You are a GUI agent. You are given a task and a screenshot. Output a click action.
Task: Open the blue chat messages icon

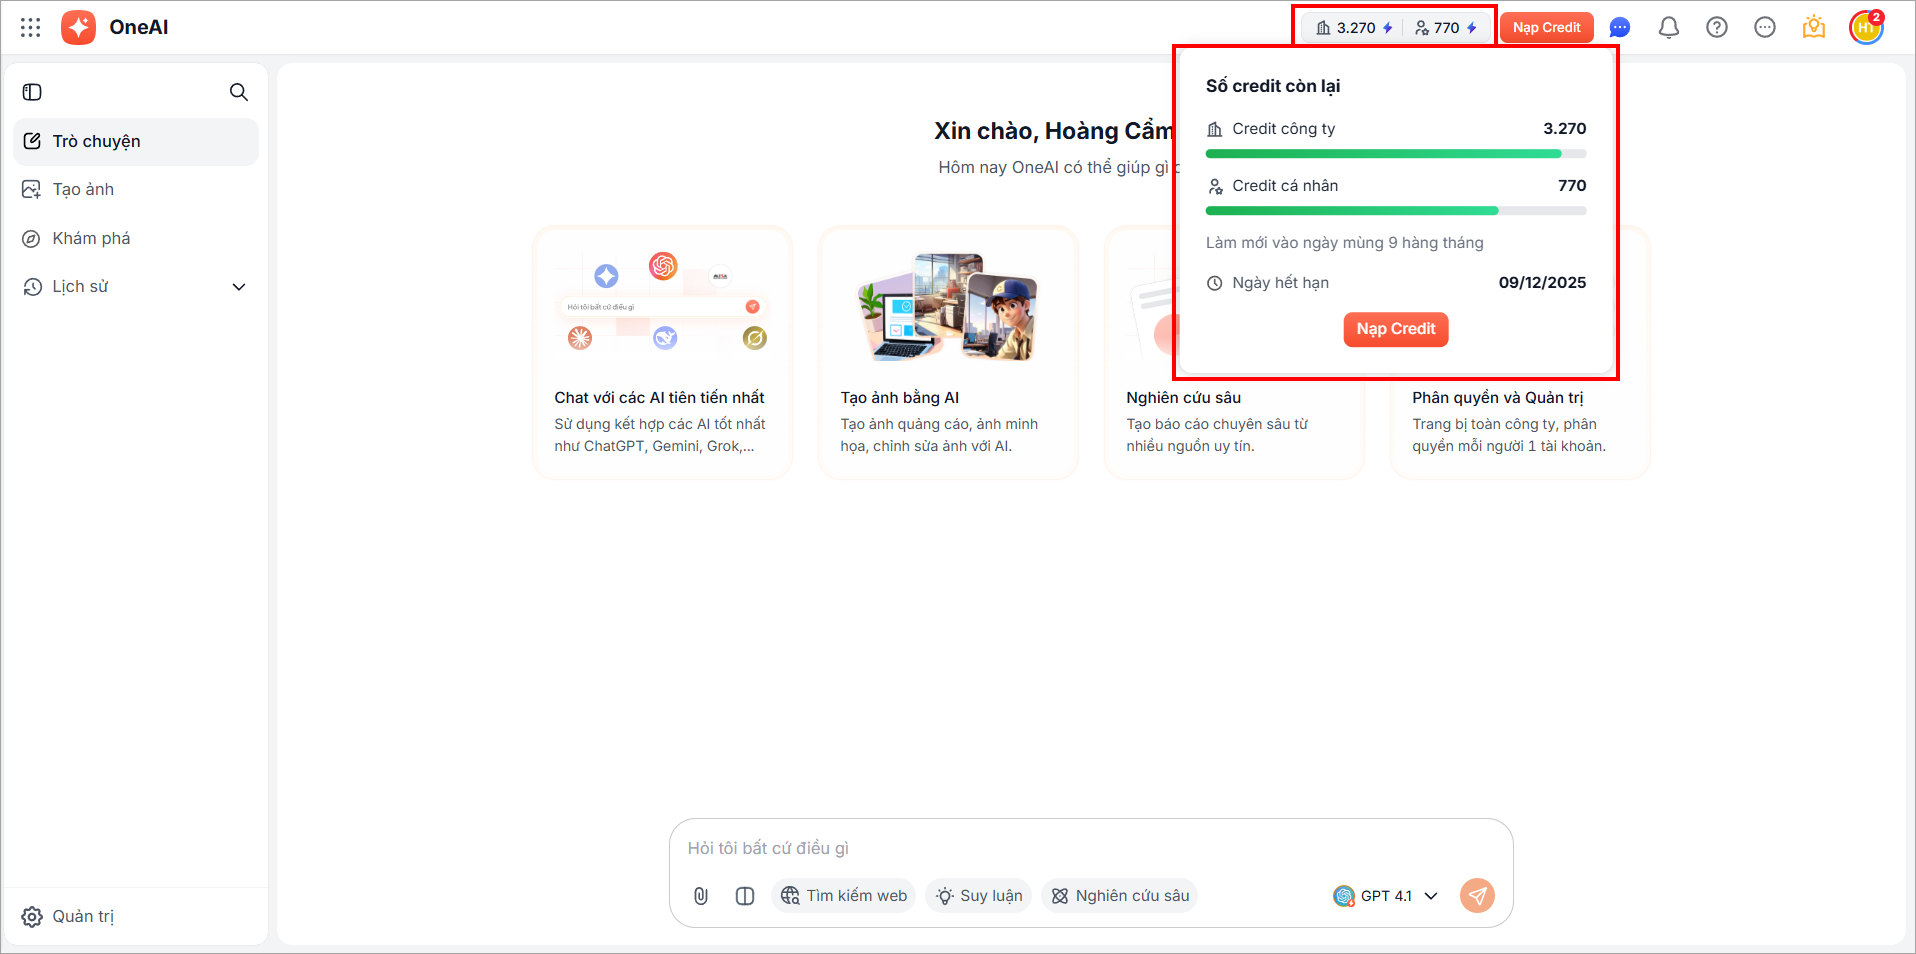[x=1620, y=28]
